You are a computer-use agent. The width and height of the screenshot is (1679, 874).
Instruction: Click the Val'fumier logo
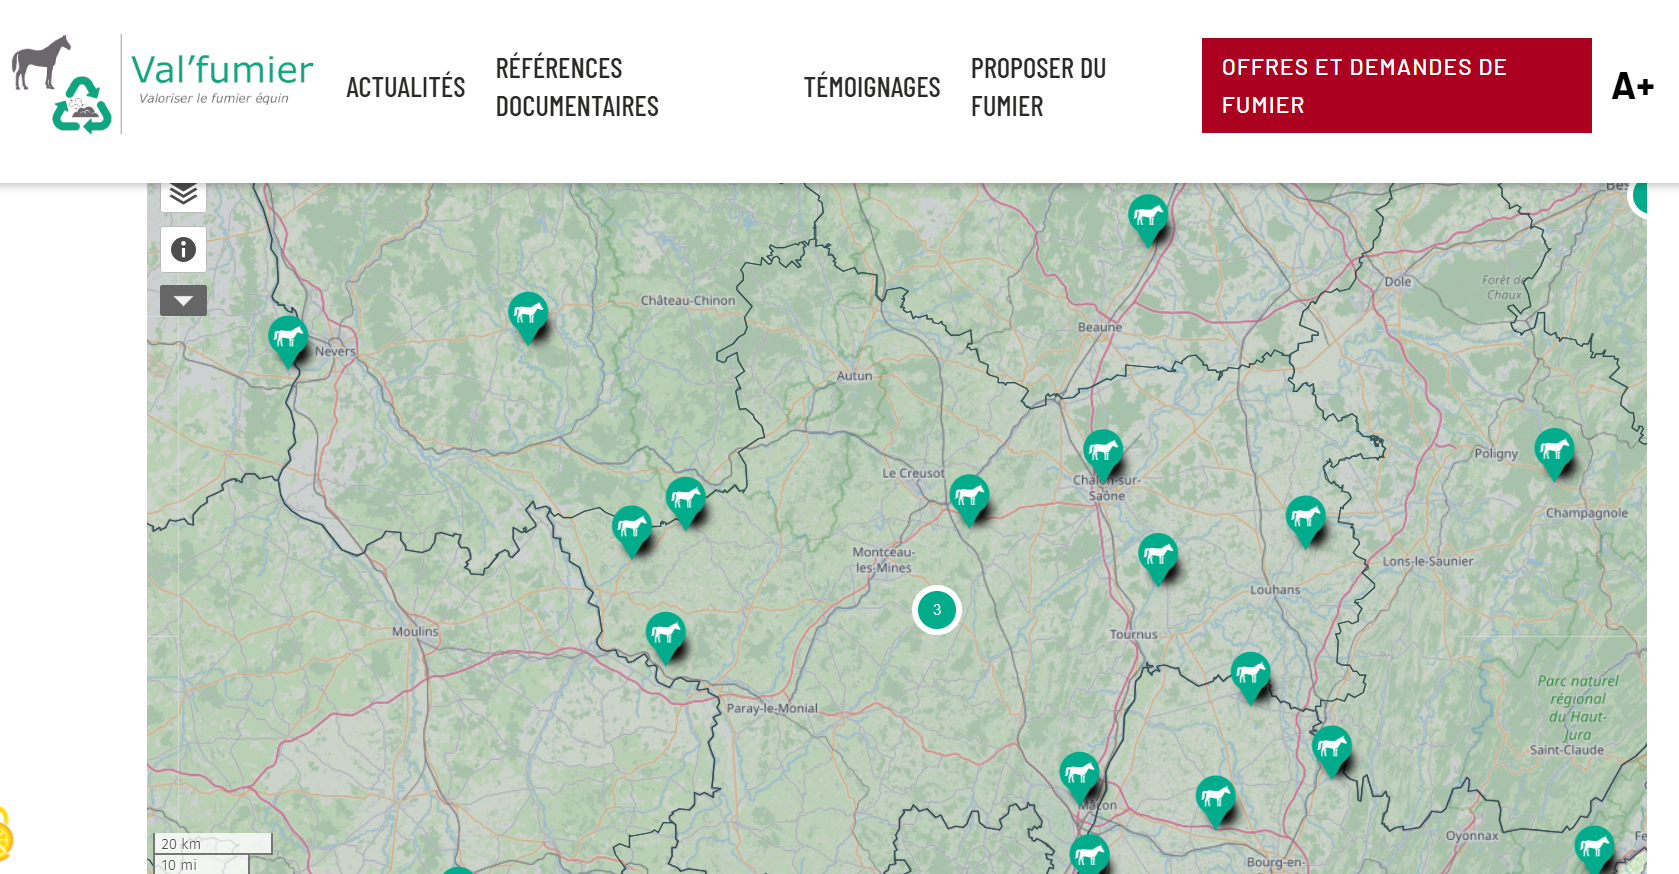(x=163, y=84)
